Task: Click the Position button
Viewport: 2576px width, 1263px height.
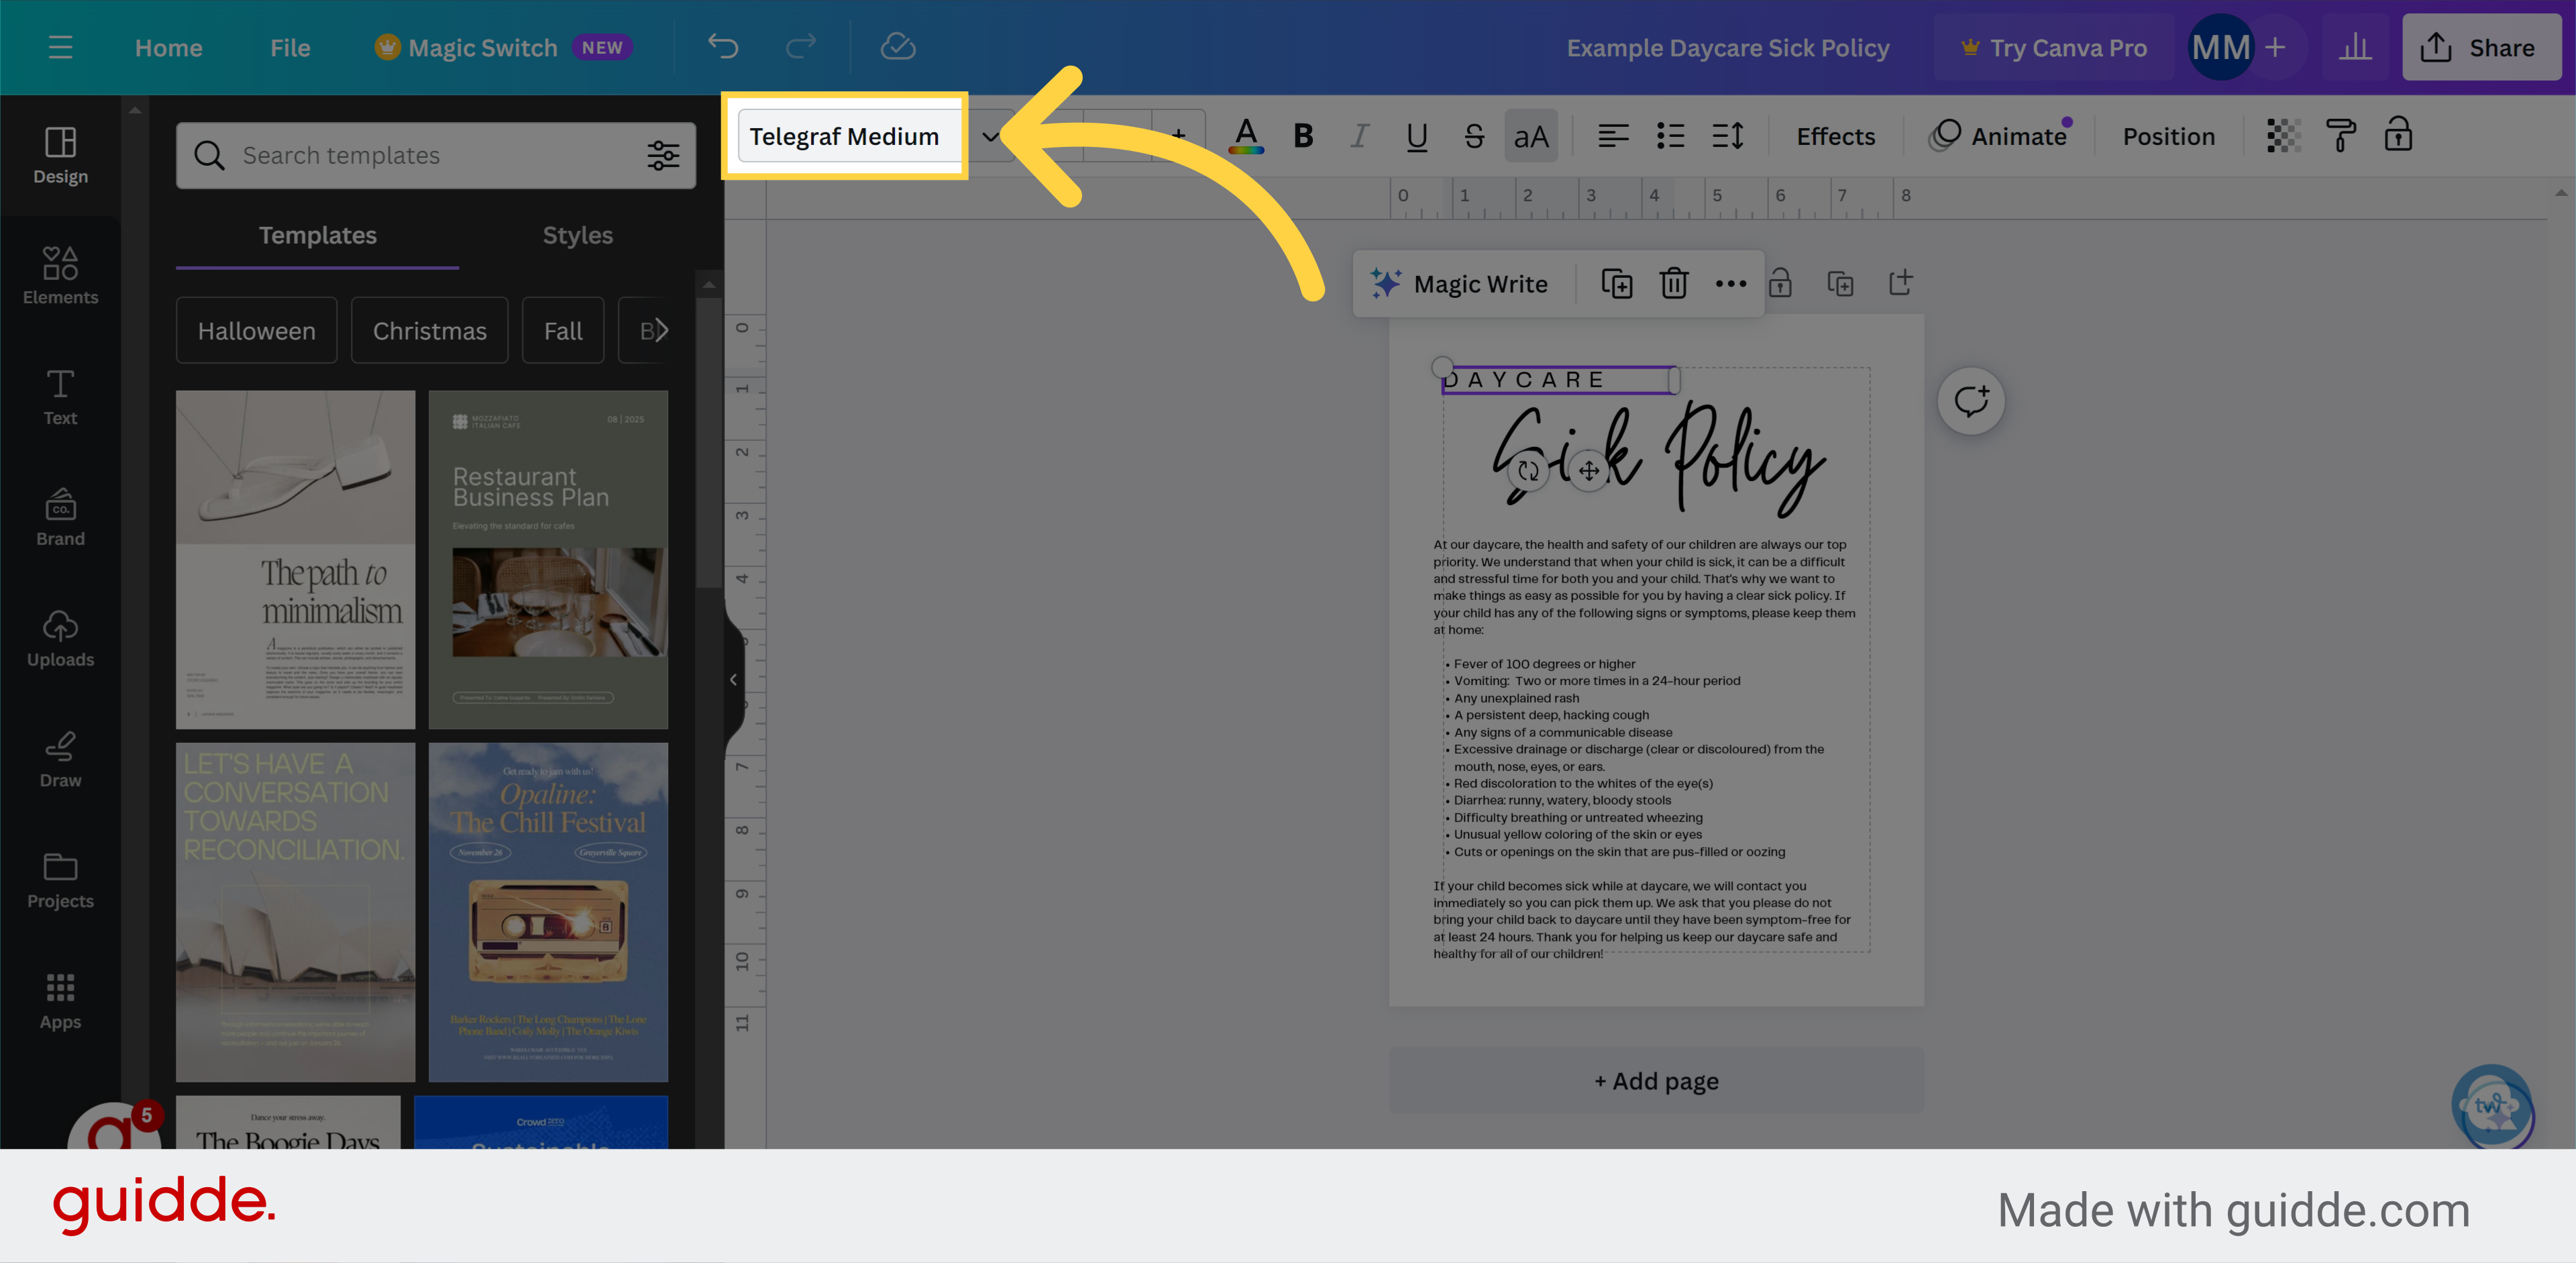Action: (2168, 136)
